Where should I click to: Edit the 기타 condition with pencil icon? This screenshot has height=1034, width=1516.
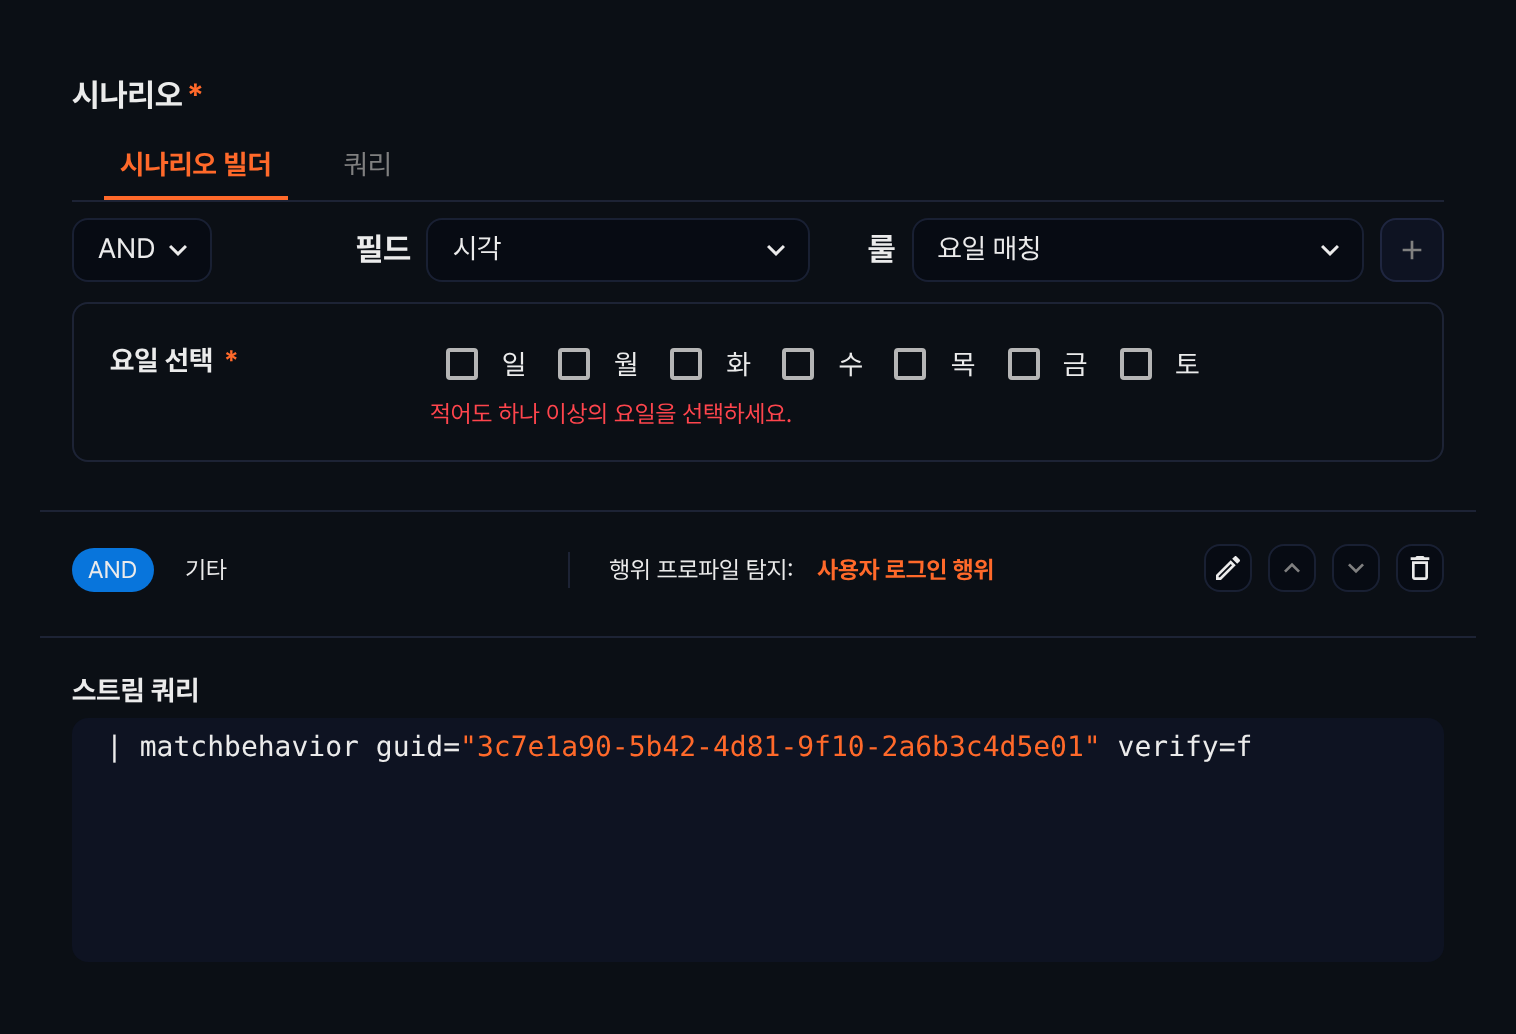(x=1228, y=568)
